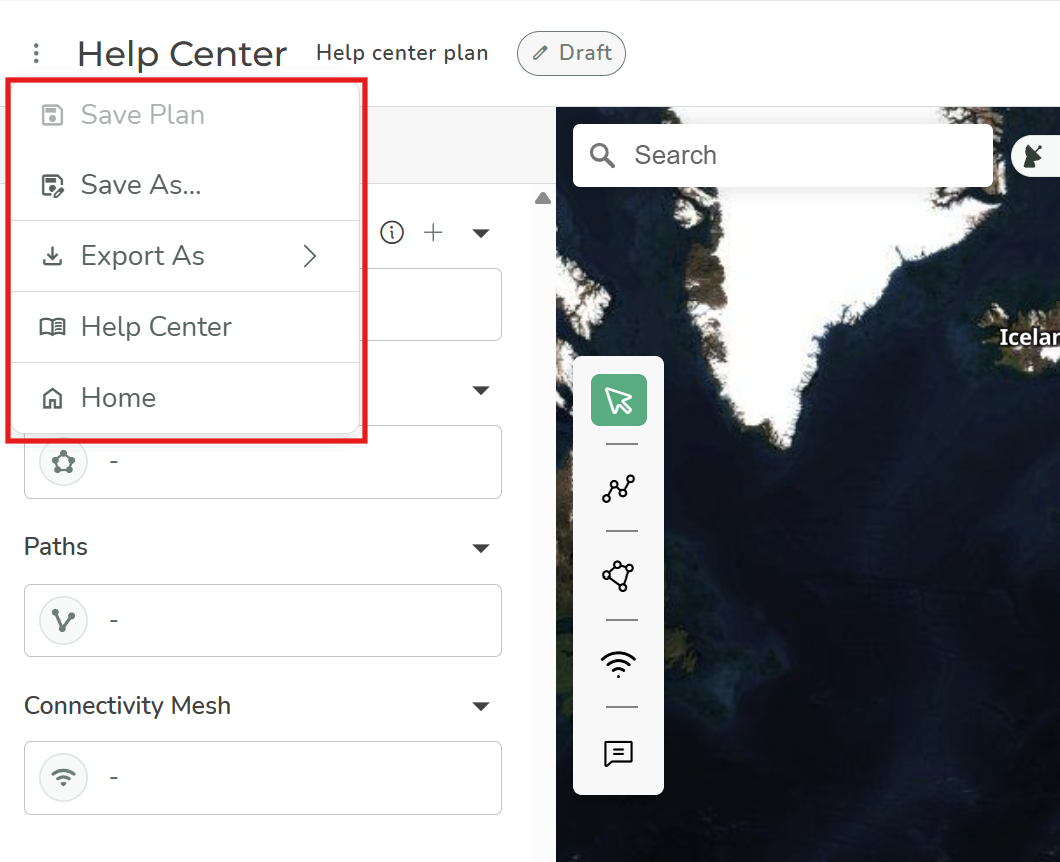Screen dimensions: 1060x862
Task: Choose Save As... from the menu
Action: pyautogui.click(x=140, y=185)
